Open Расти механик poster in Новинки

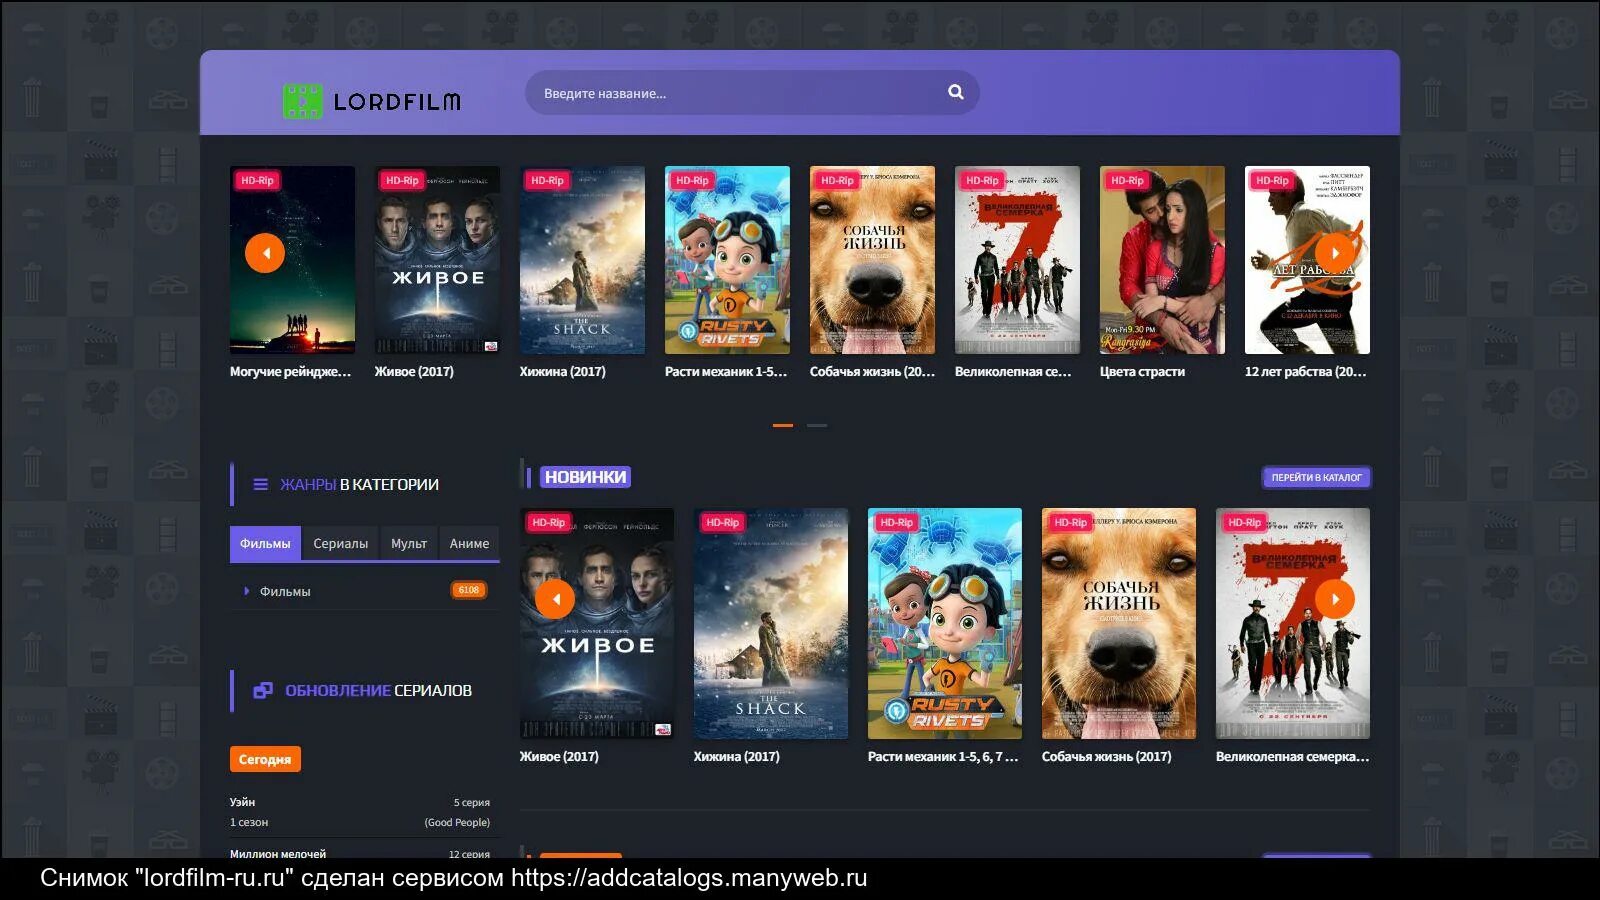945,623
